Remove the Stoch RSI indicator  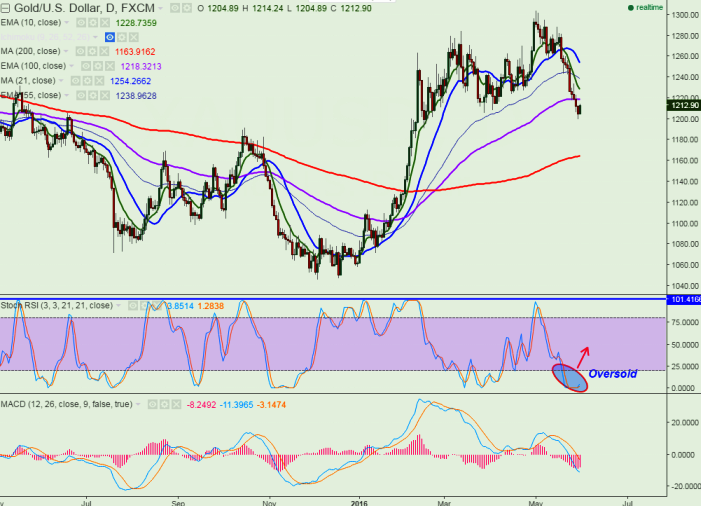click(156, 306)
